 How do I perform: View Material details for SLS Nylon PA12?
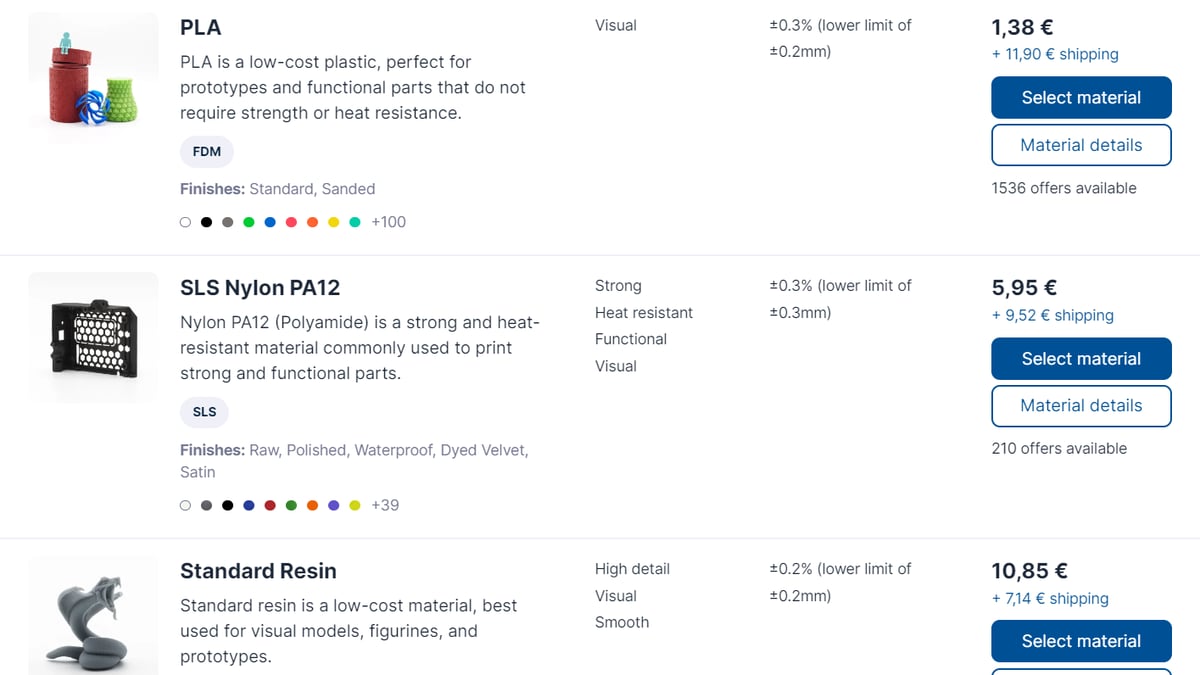(x=1081, y=406)
